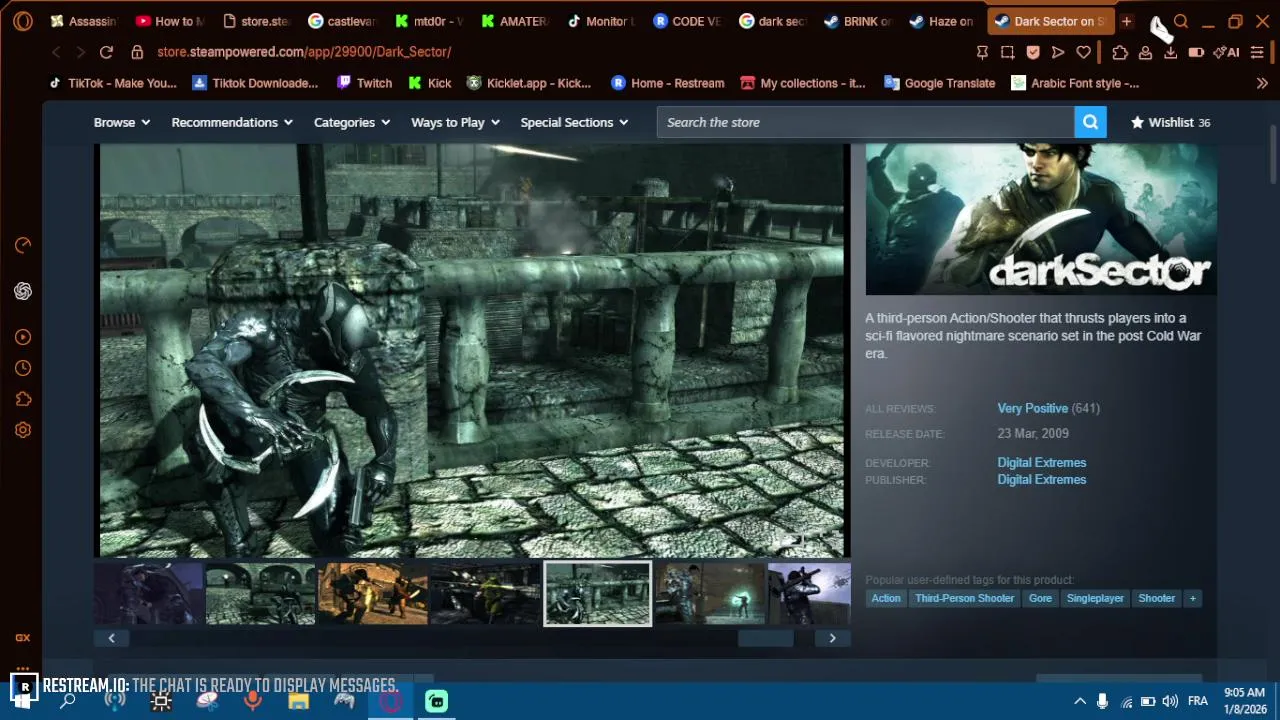Switch to the BRINK Steam tab
This screenshot has height=720, width=1280.
(858, 21)
